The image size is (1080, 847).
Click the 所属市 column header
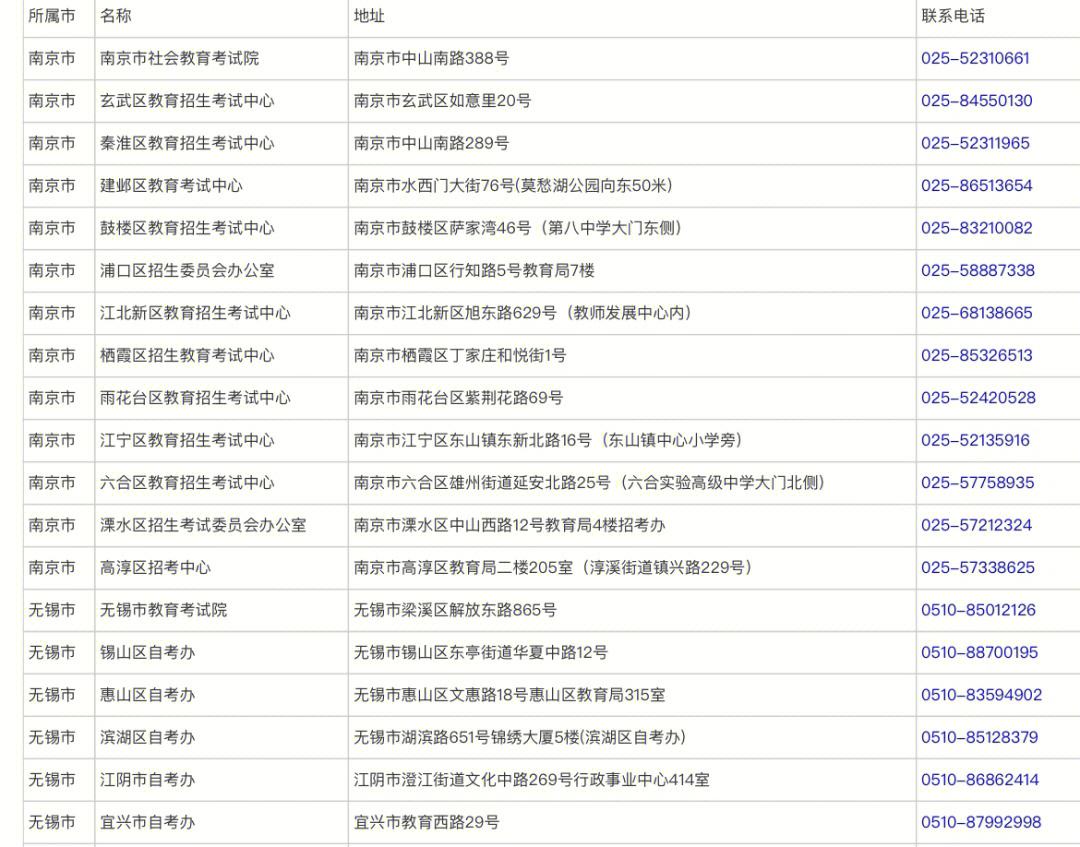click(52, 16)
